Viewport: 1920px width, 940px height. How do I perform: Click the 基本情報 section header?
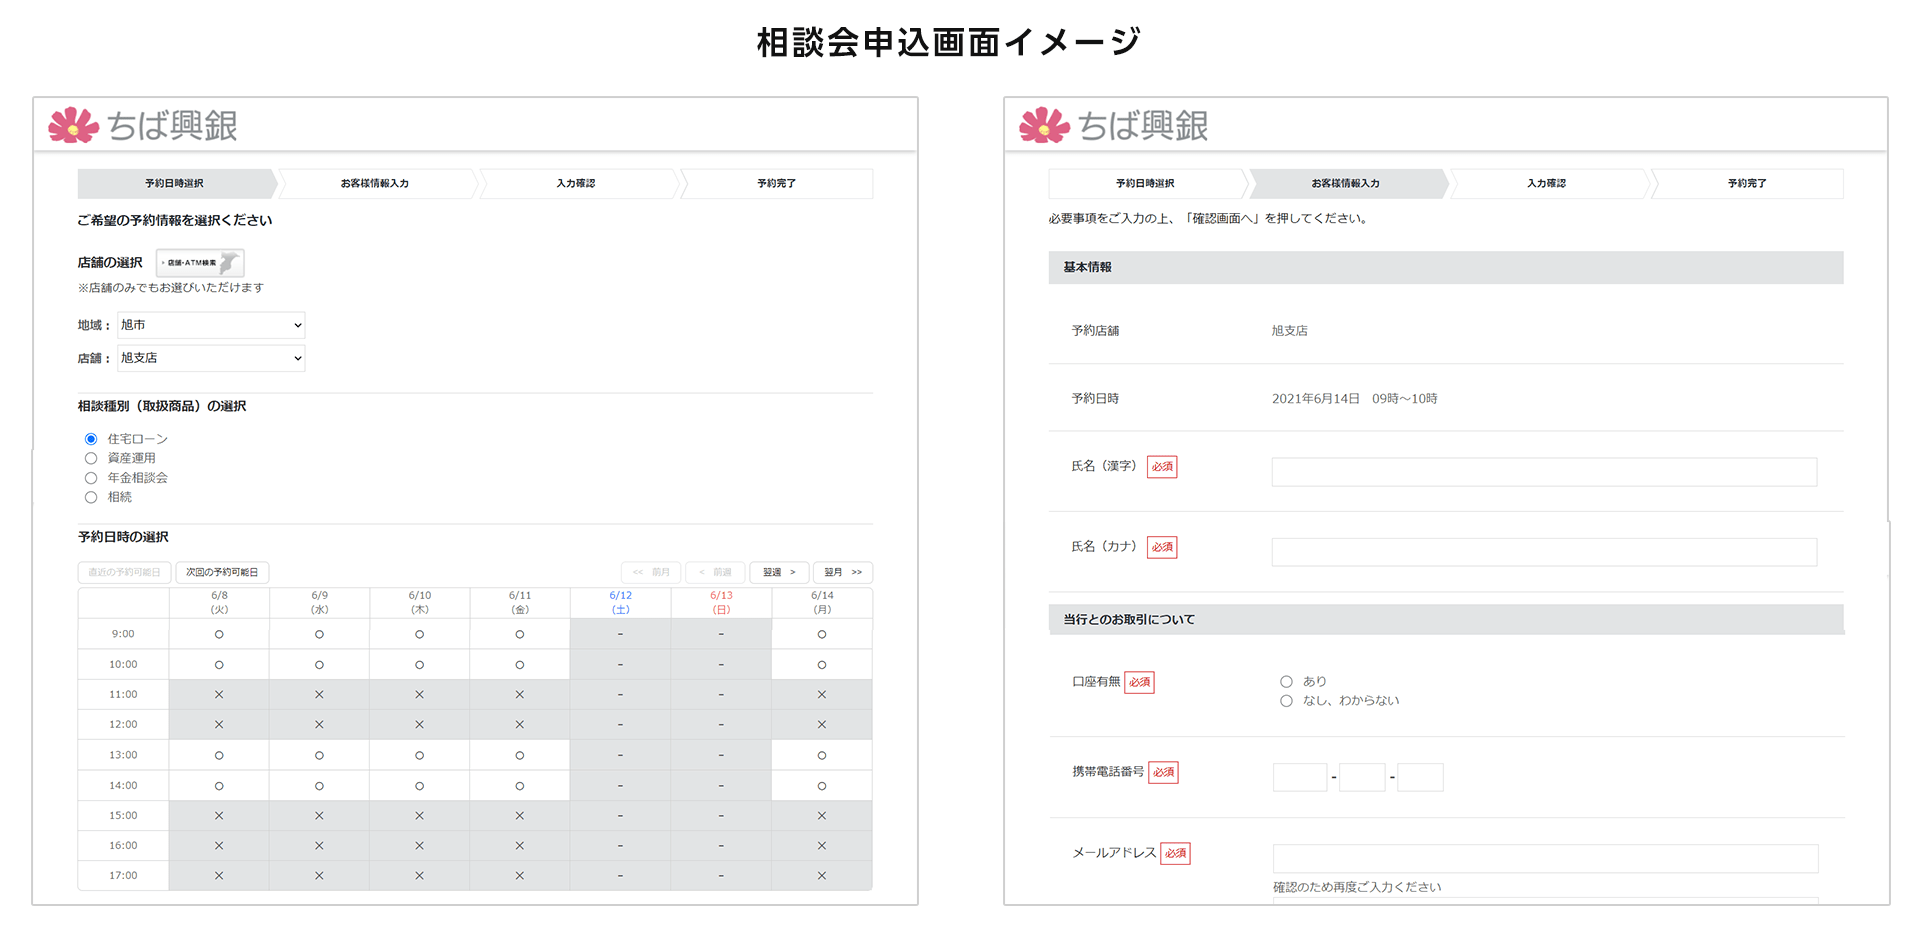(x=1446, y=267)
